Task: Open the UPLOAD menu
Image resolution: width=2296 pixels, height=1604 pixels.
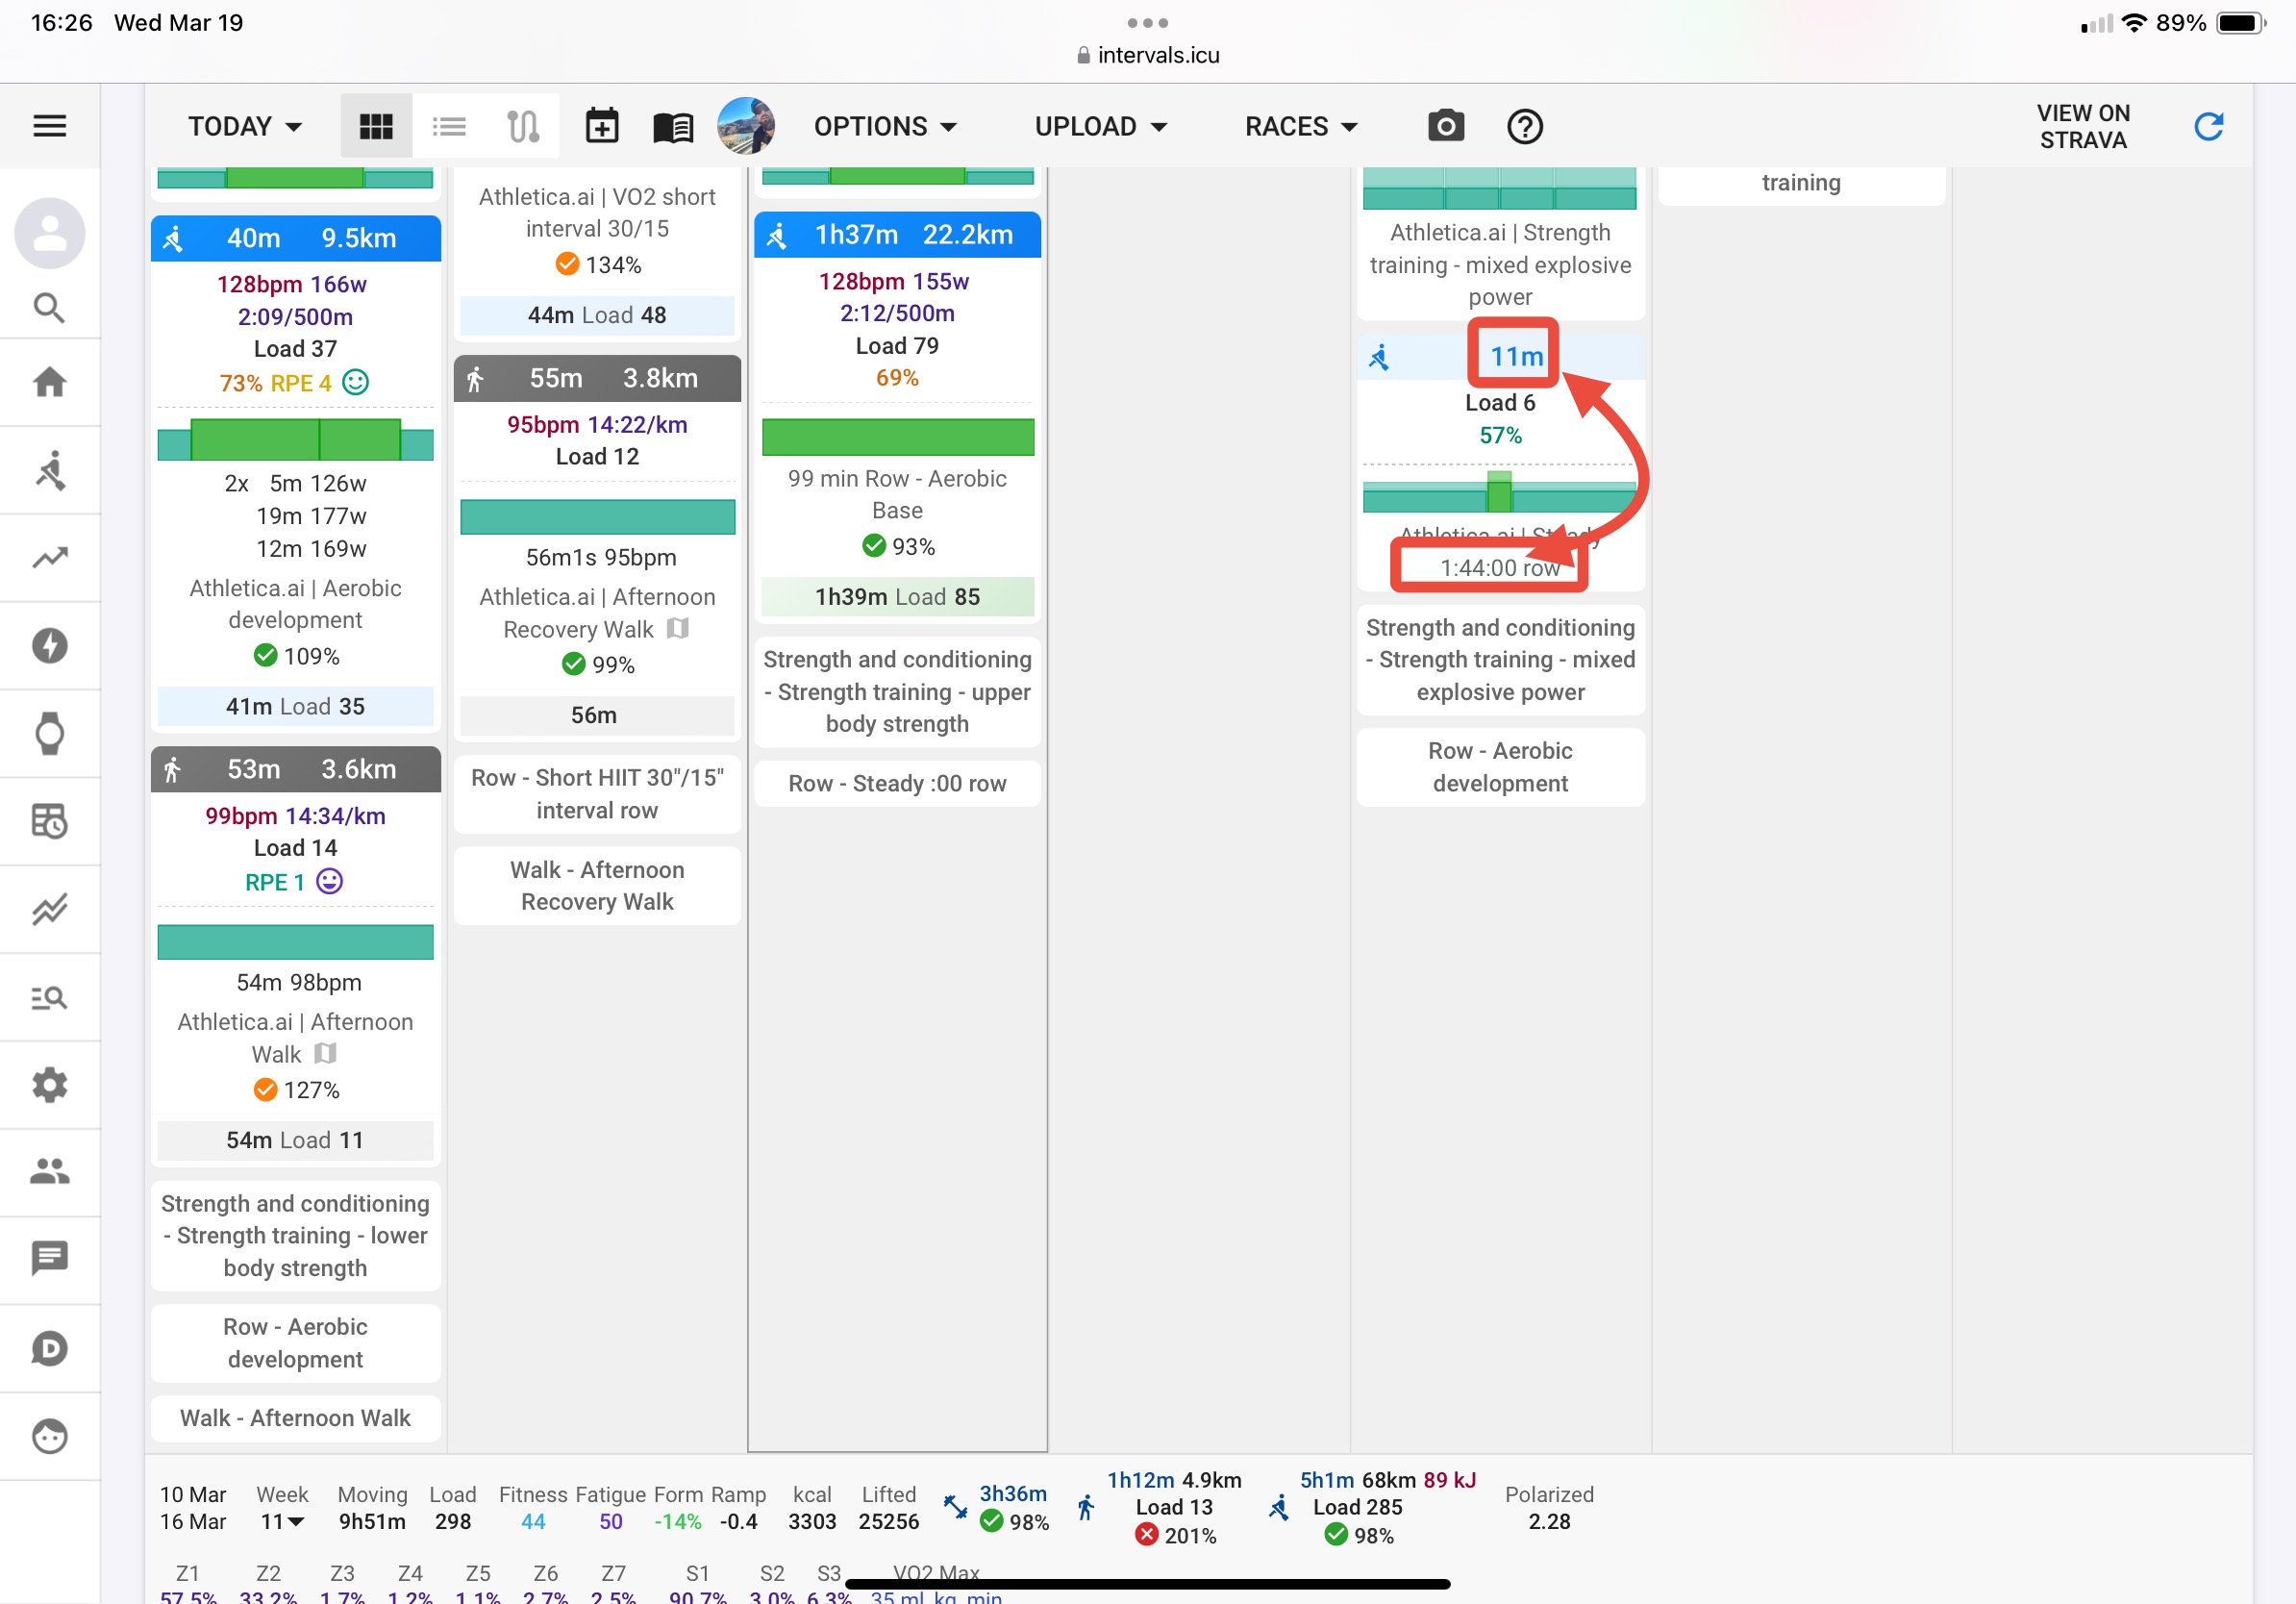Action: pos(1100,126)
